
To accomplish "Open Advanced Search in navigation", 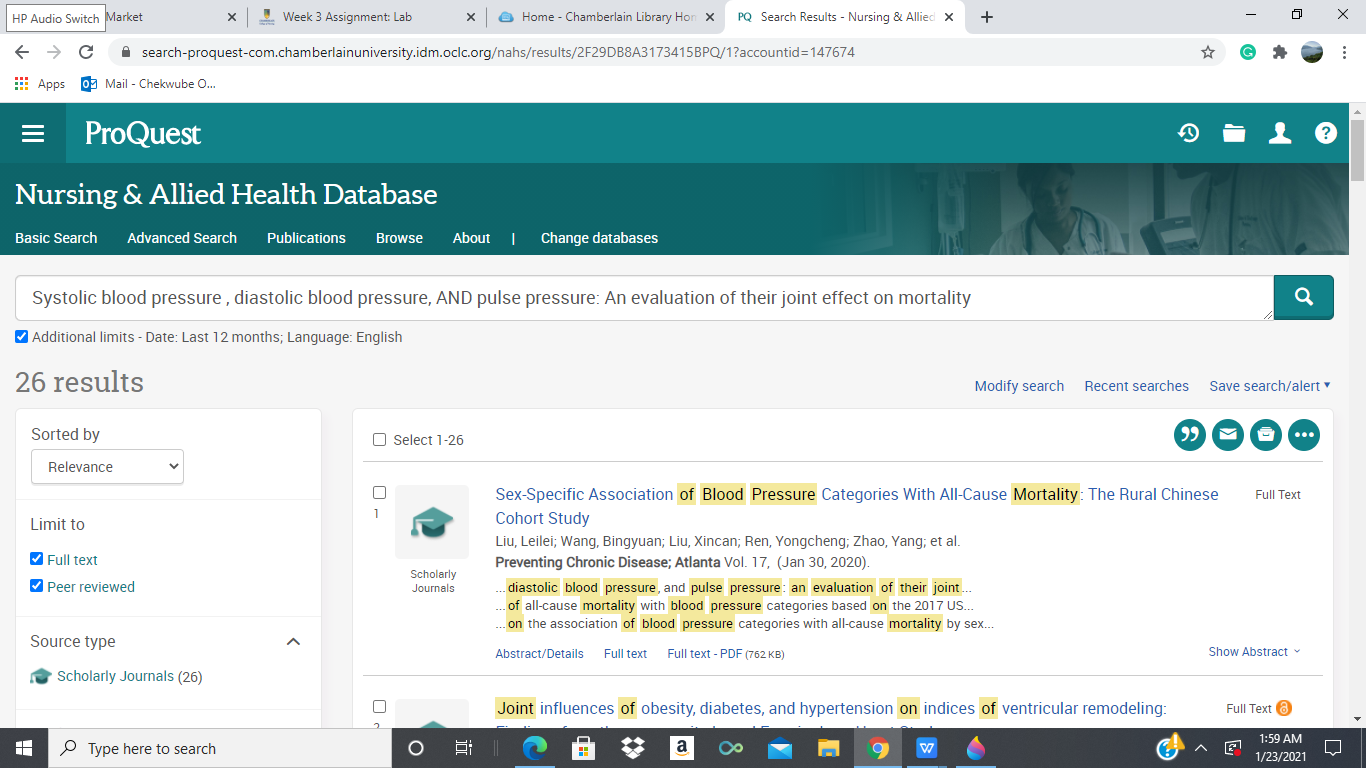I will point(182,238).
